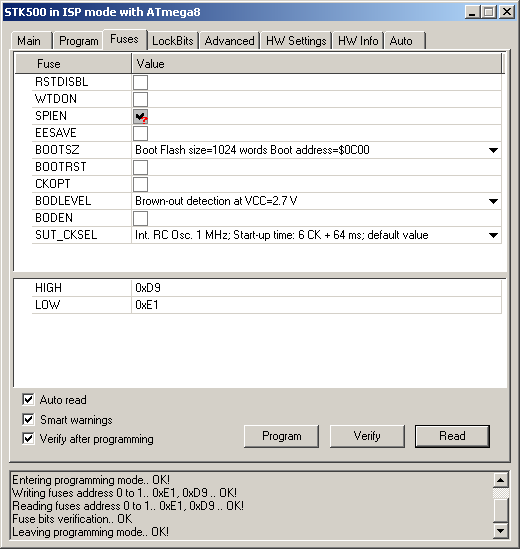This screenshot has width=520, height=549.
Task: Open the HW Info tab
Action: (x=358, y=41)
